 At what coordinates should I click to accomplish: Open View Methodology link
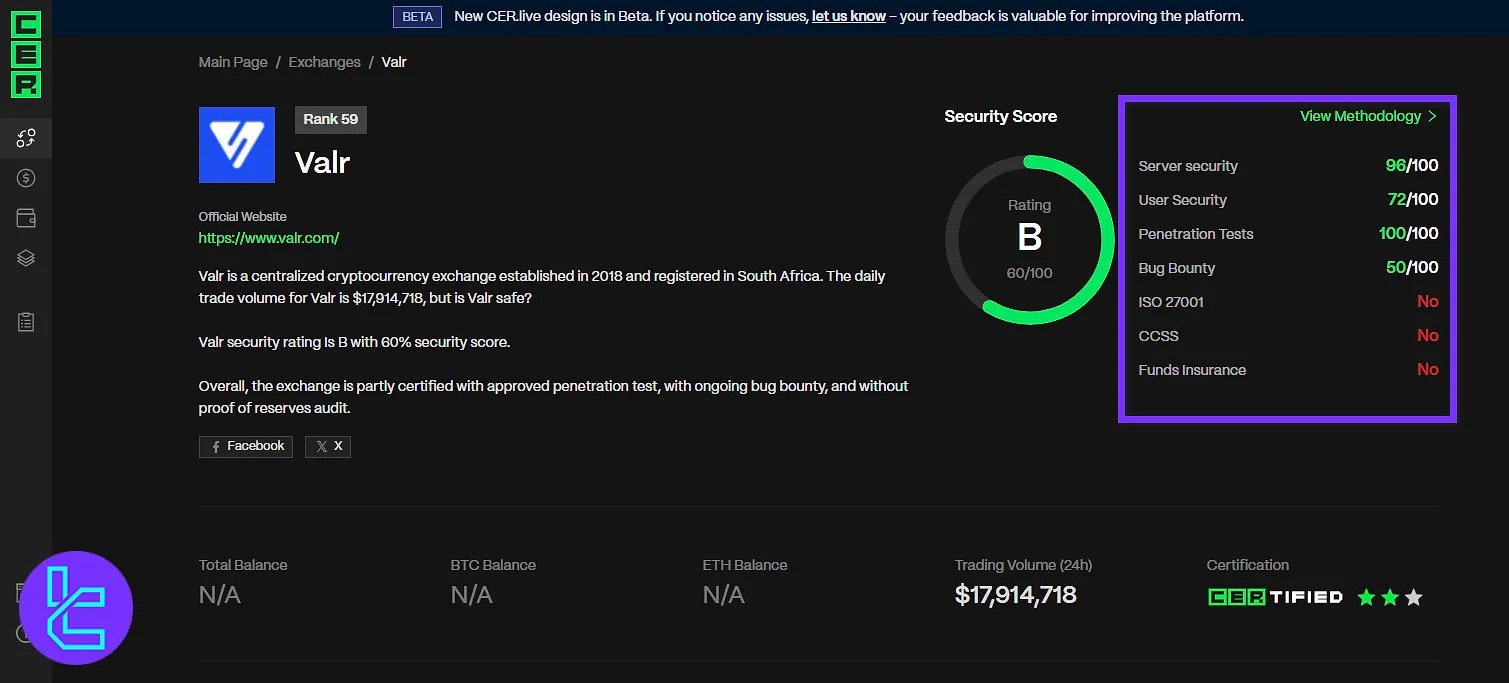click(x=1360, y=116)
